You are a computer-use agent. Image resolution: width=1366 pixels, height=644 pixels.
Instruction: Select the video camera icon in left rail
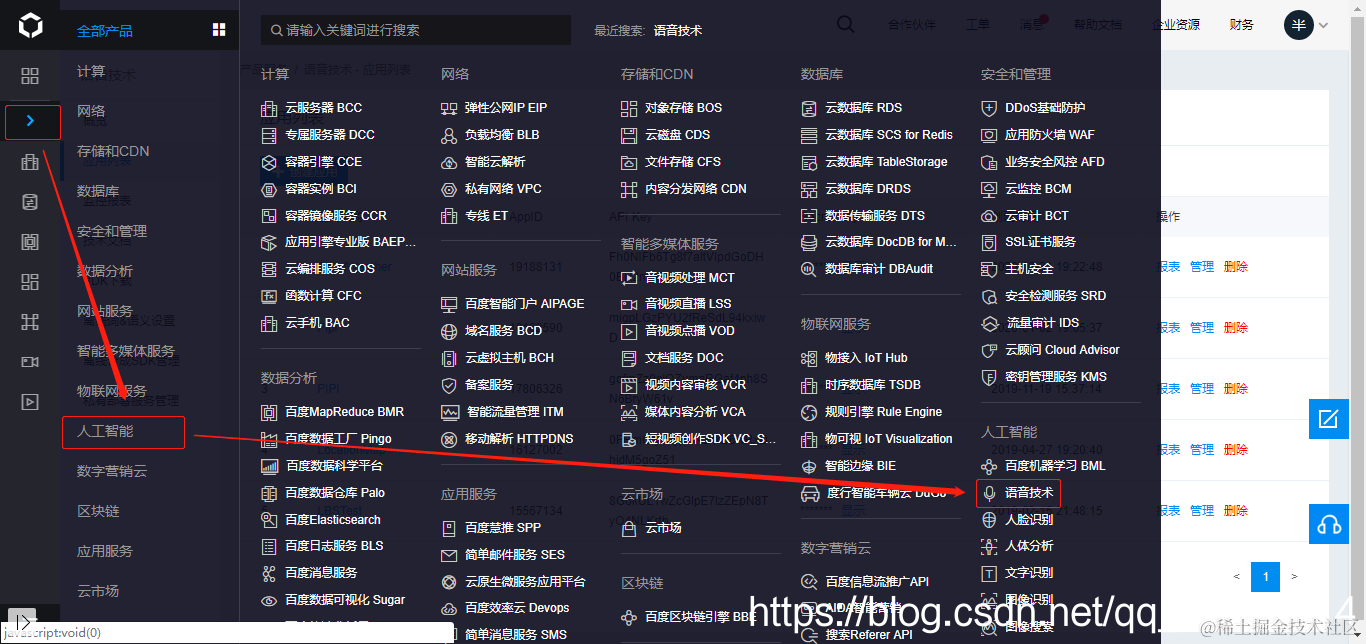[29, 360]
